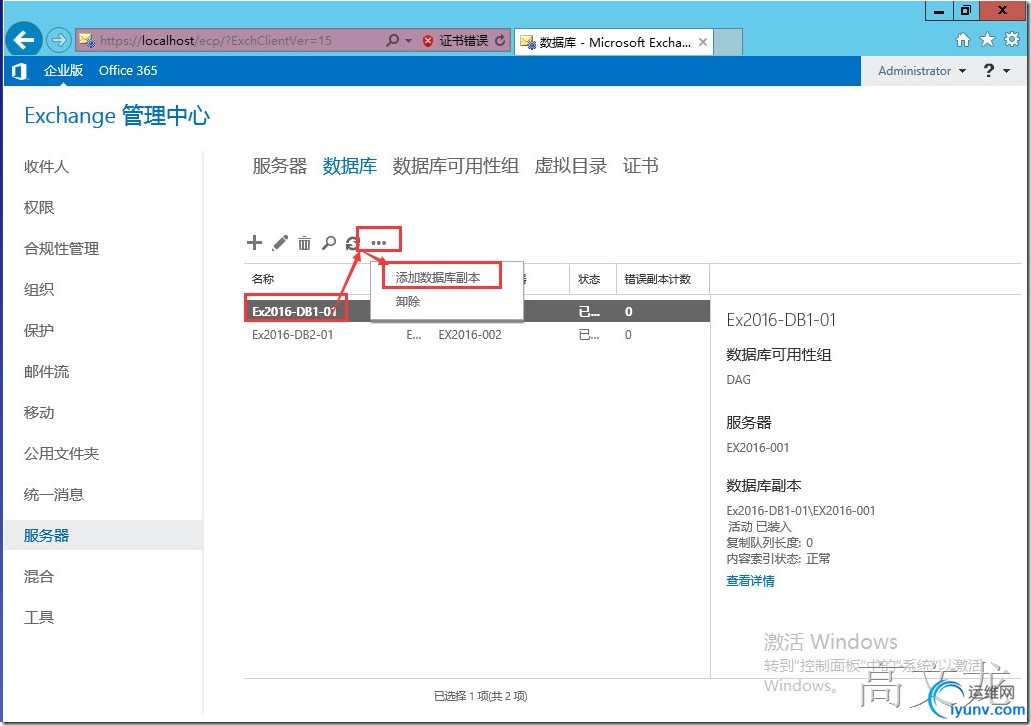This screenshot has height=726, width=1031.
Task: Open 保护 in the sidebar
Action: 39,330
